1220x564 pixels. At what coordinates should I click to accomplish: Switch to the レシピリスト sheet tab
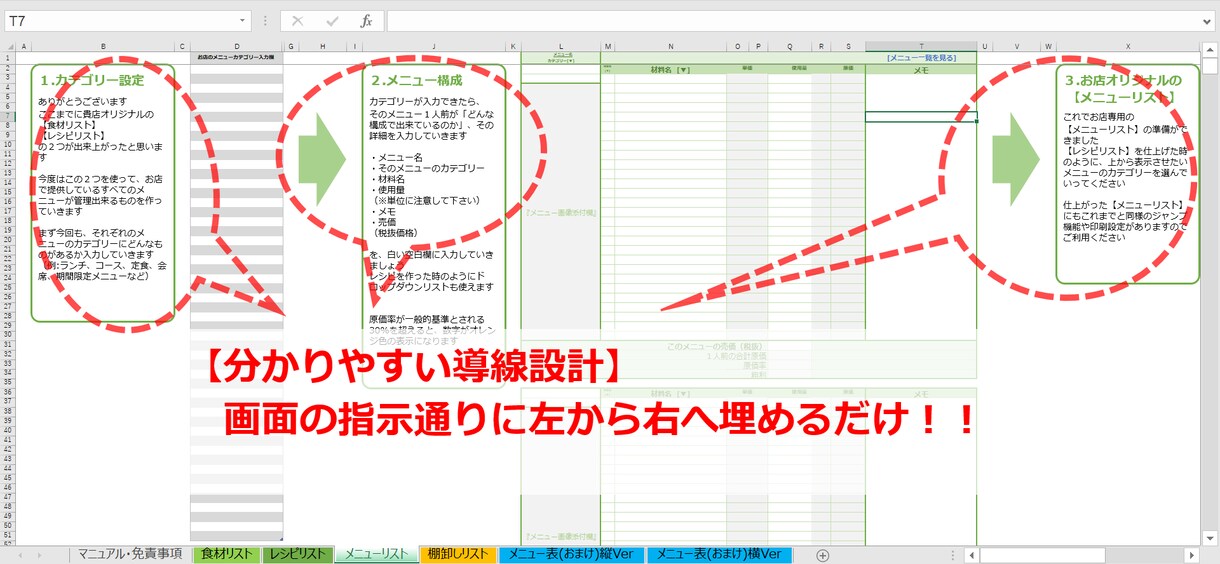click(296, 555)
